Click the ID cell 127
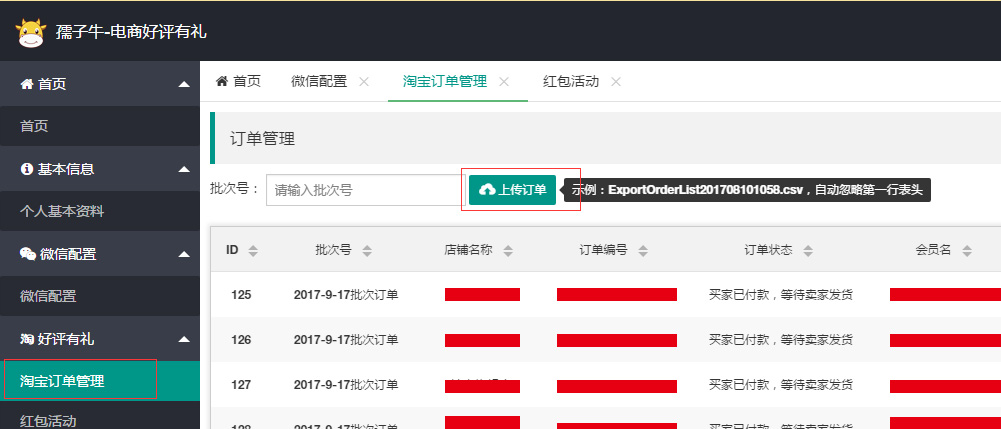The image size is (1001, 429). point(241,385)
